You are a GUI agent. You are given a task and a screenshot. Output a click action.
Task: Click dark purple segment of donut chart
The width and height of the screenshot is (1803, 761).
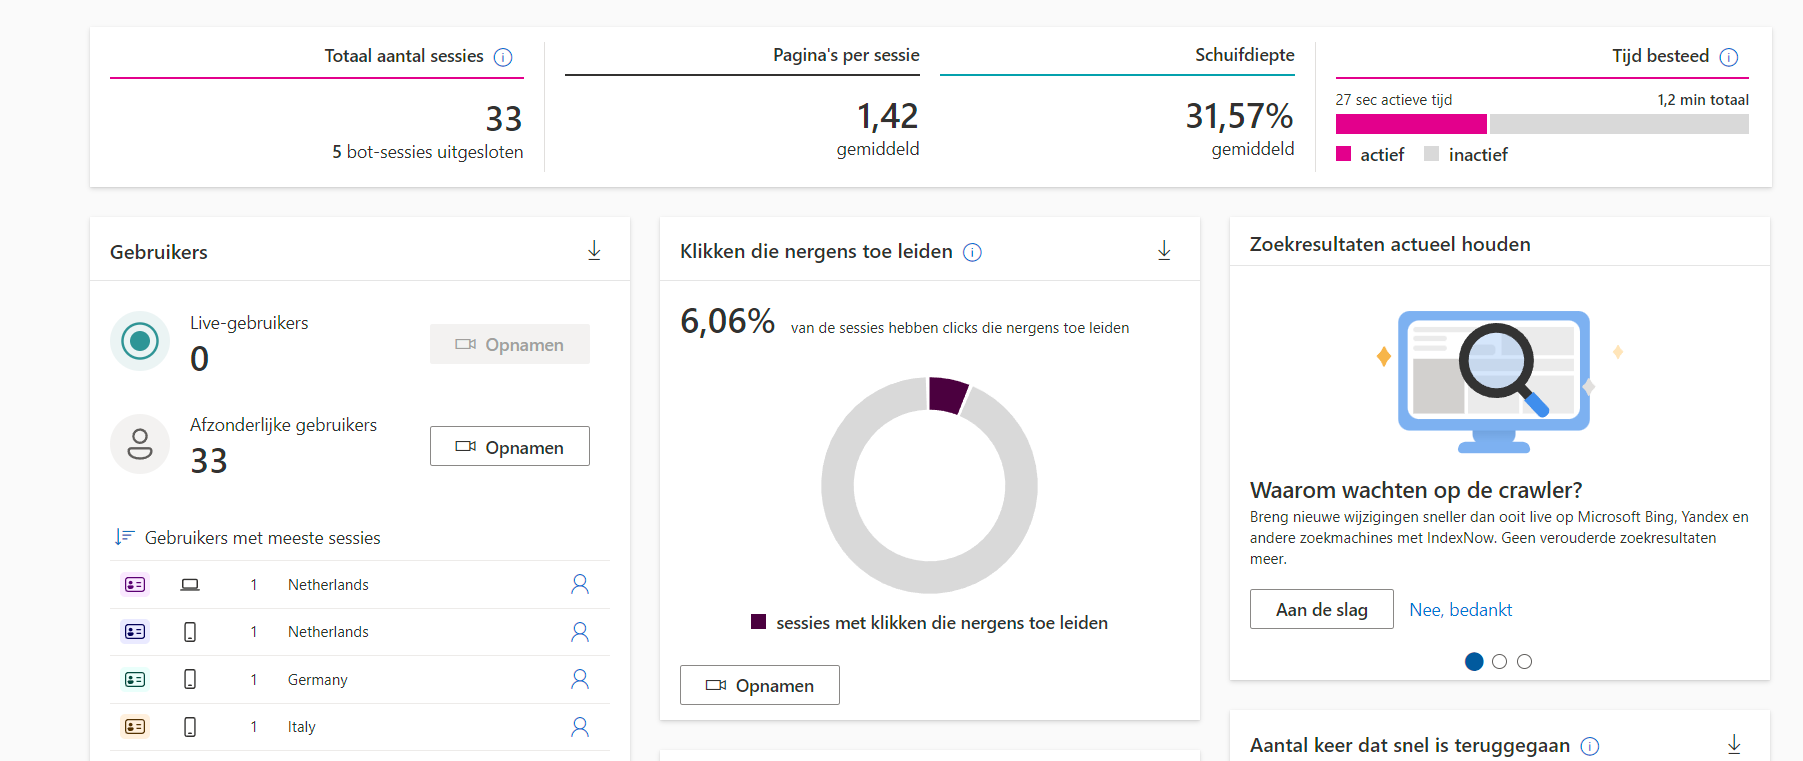point(946,395)
